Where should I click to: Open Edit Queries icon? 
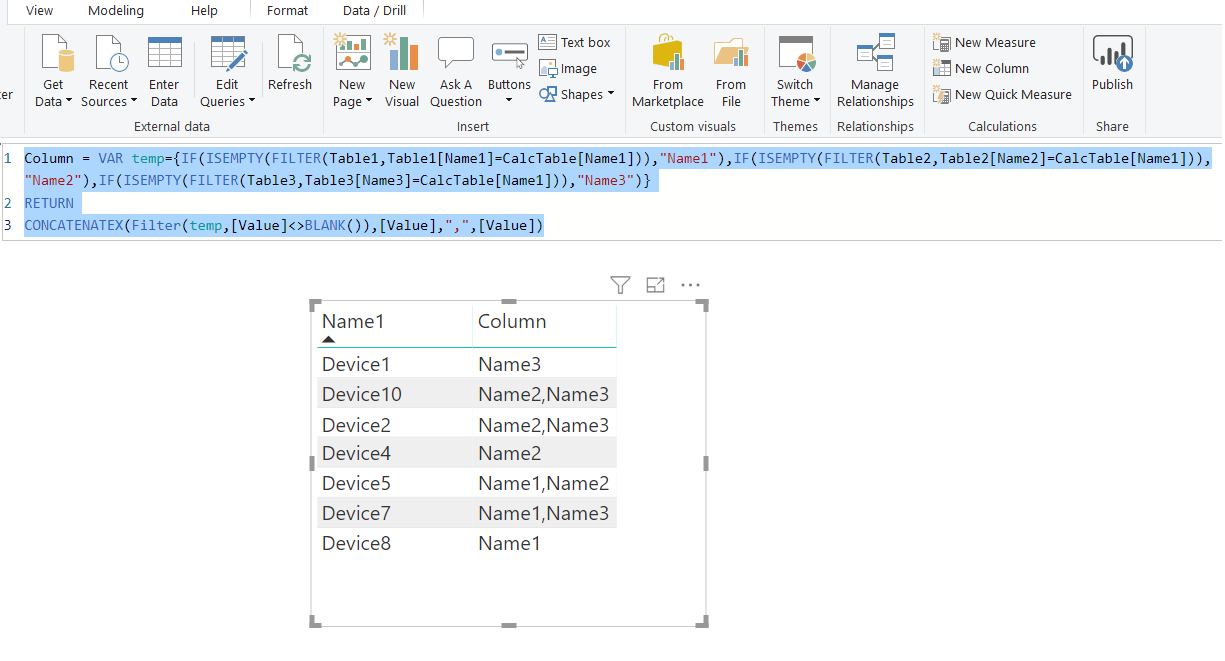pos(228,53)
